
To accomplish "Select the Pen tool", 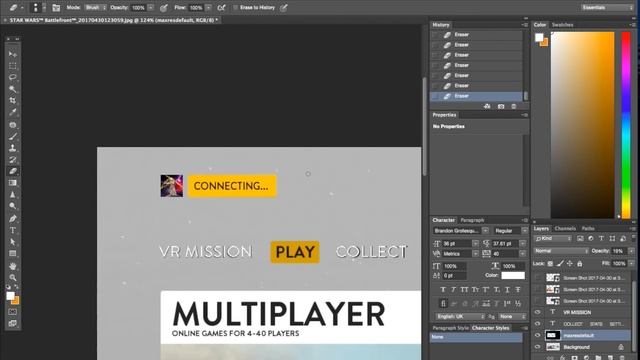I will [13, 218].
